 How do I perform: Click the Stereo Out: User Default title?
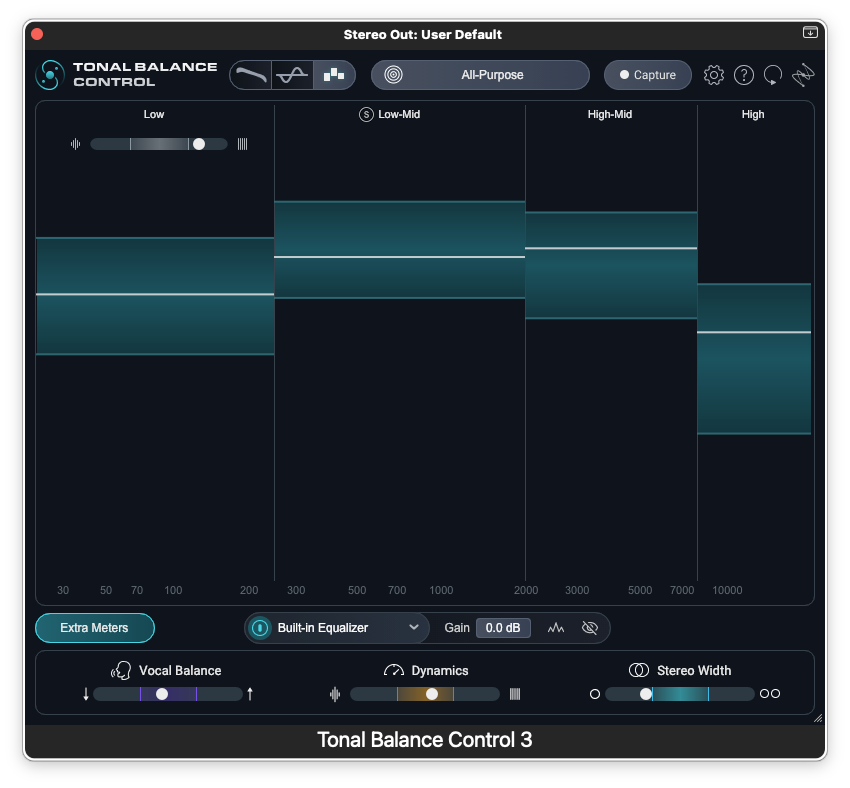point(422,34)
